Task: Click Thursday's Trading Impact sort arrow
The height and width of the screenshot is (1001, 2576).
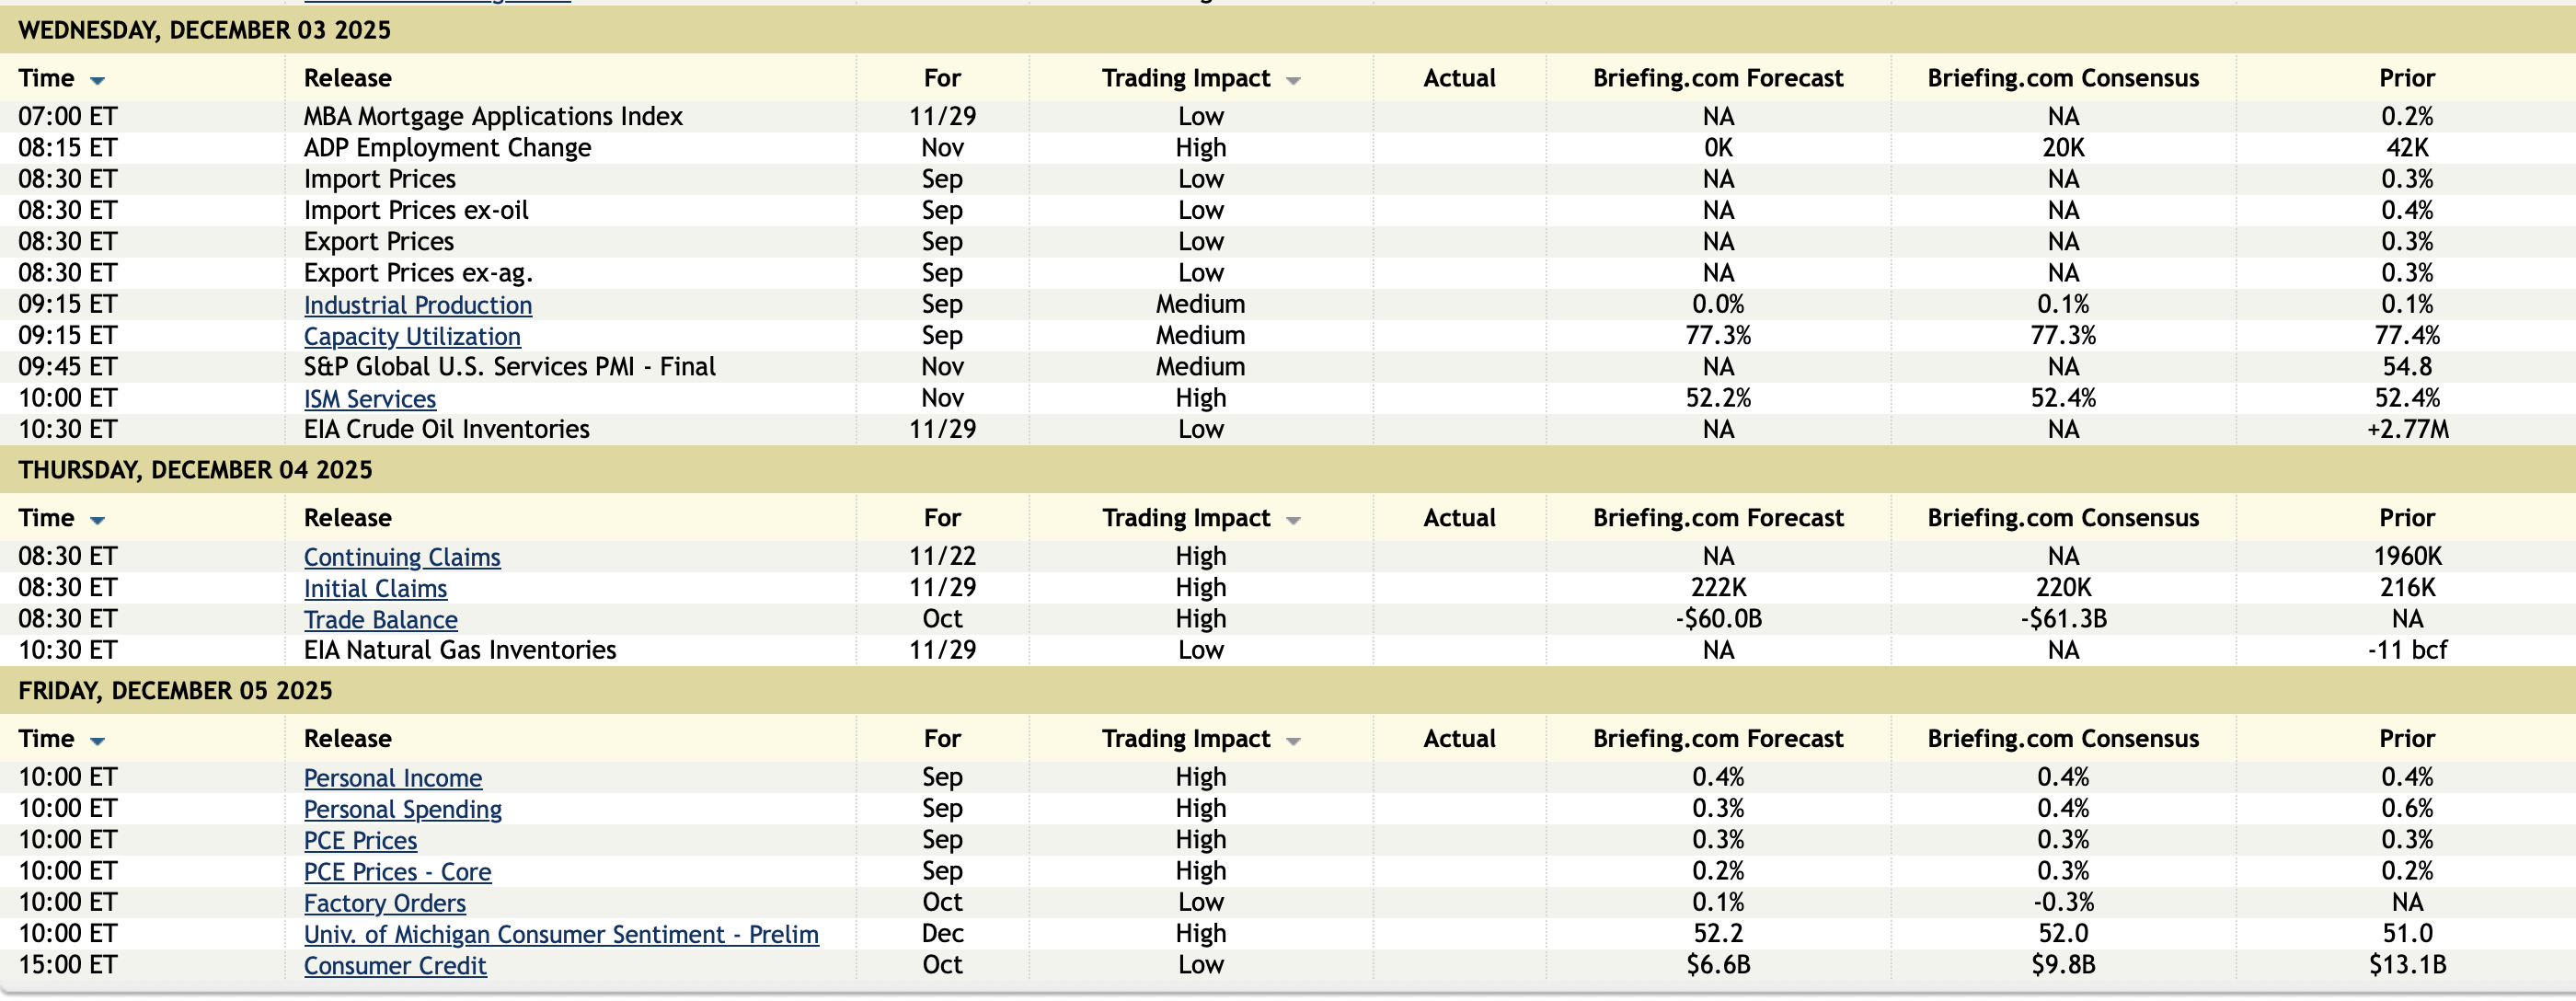Action: [1293, 520]
